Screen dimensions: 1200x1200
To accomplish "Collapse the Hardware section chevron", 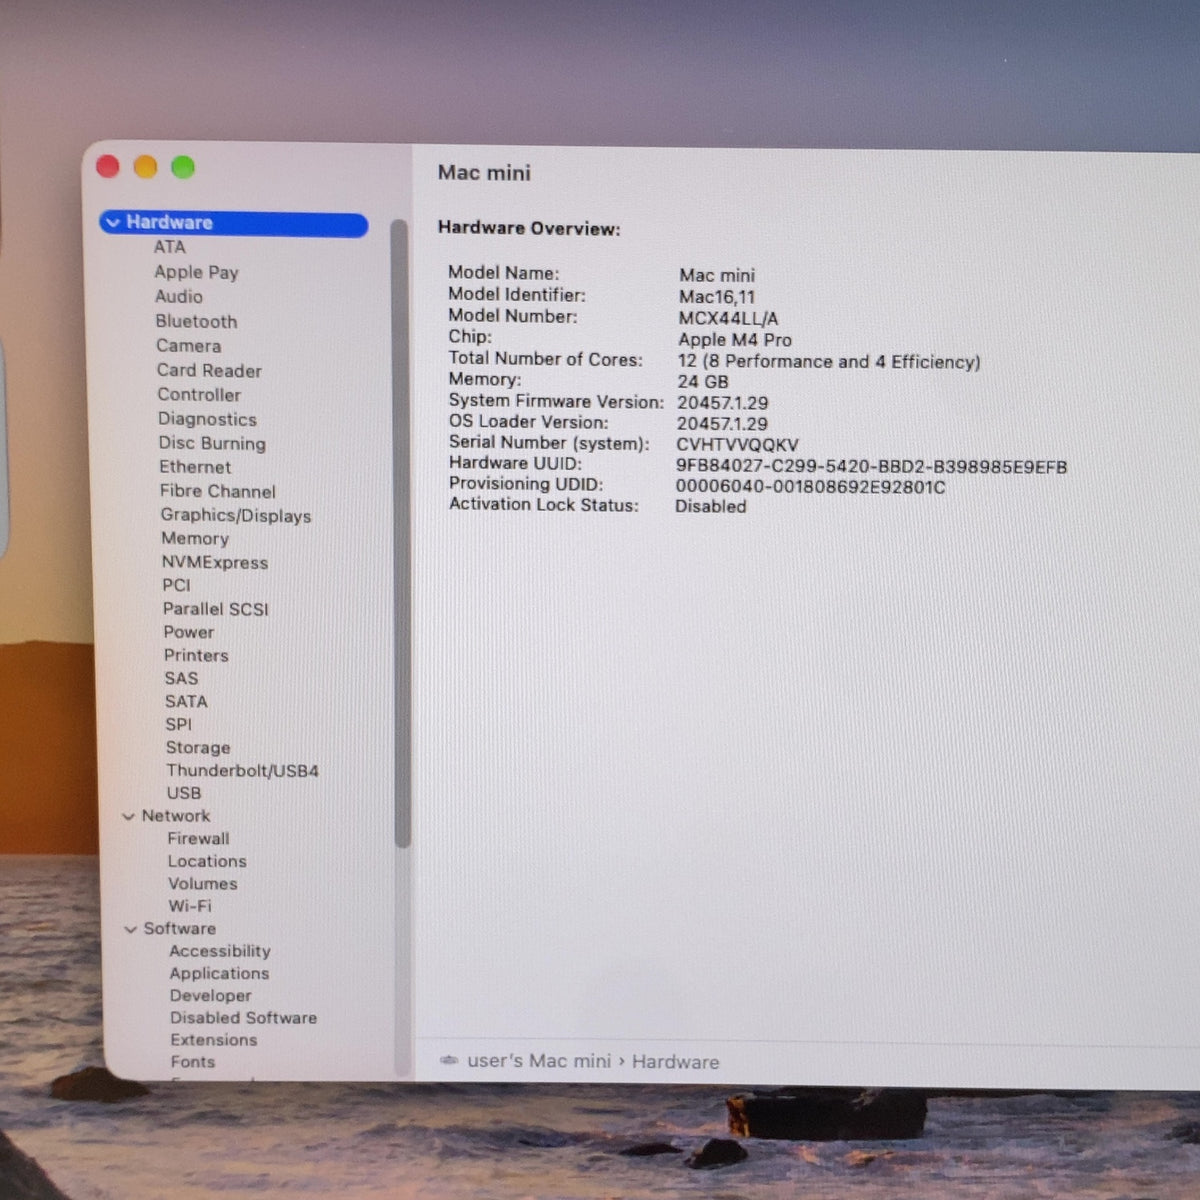I will 113,223.
